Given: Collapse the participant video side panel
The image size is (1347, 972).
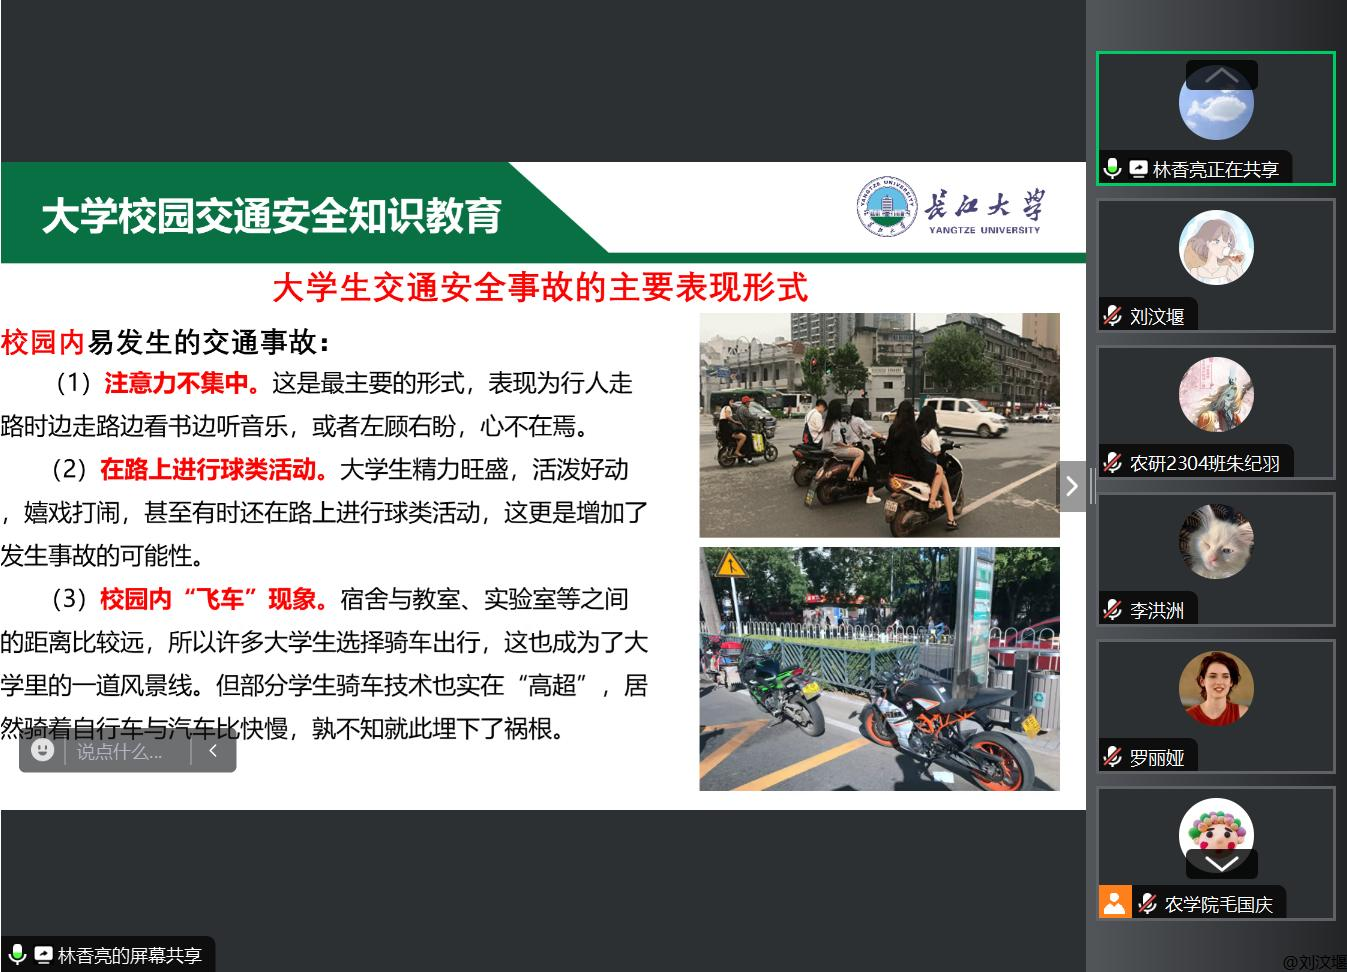Looking at the screenshot, I should point(1071,486).
